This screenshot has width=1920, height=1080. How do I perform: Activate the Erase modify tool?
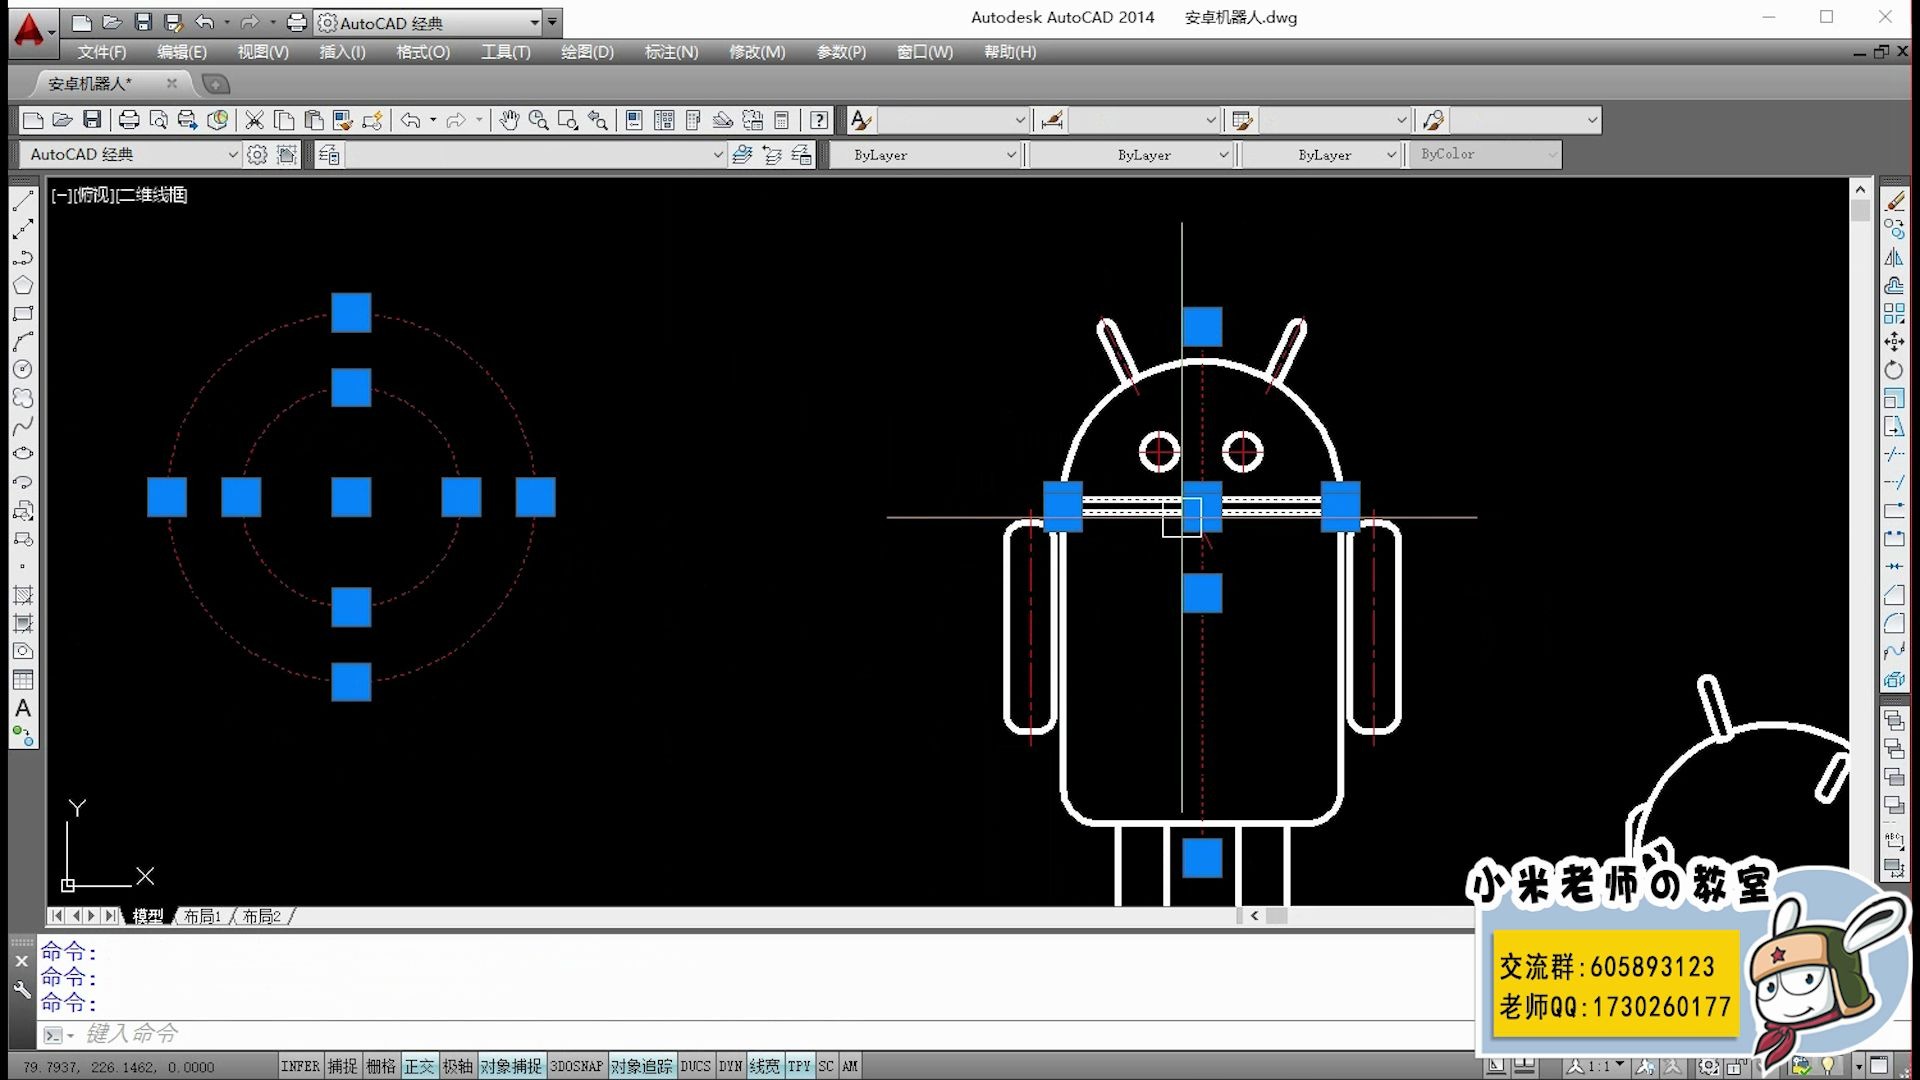coord(1894,201)
